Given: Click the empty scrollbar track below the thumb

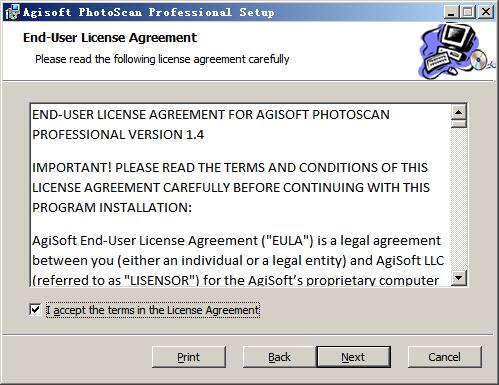Looking at the screenshot, I should pyautogui.click(x=459, y=199).
